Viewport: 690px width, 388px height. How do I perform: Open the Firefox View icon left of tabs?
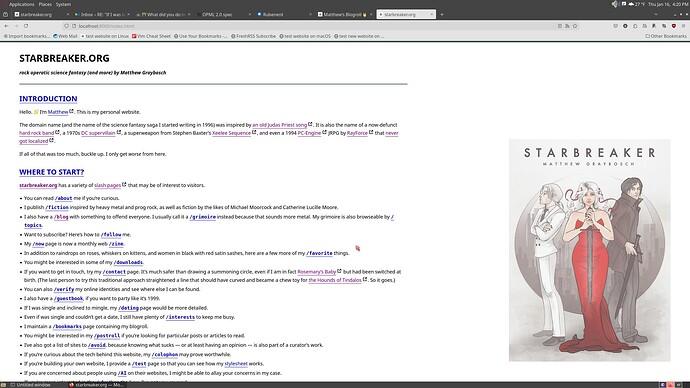[x=5, y=15]
